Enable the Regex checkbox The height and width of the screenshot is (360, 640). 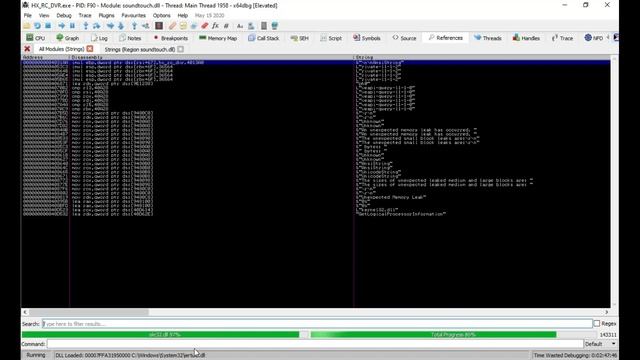(597, 324)
